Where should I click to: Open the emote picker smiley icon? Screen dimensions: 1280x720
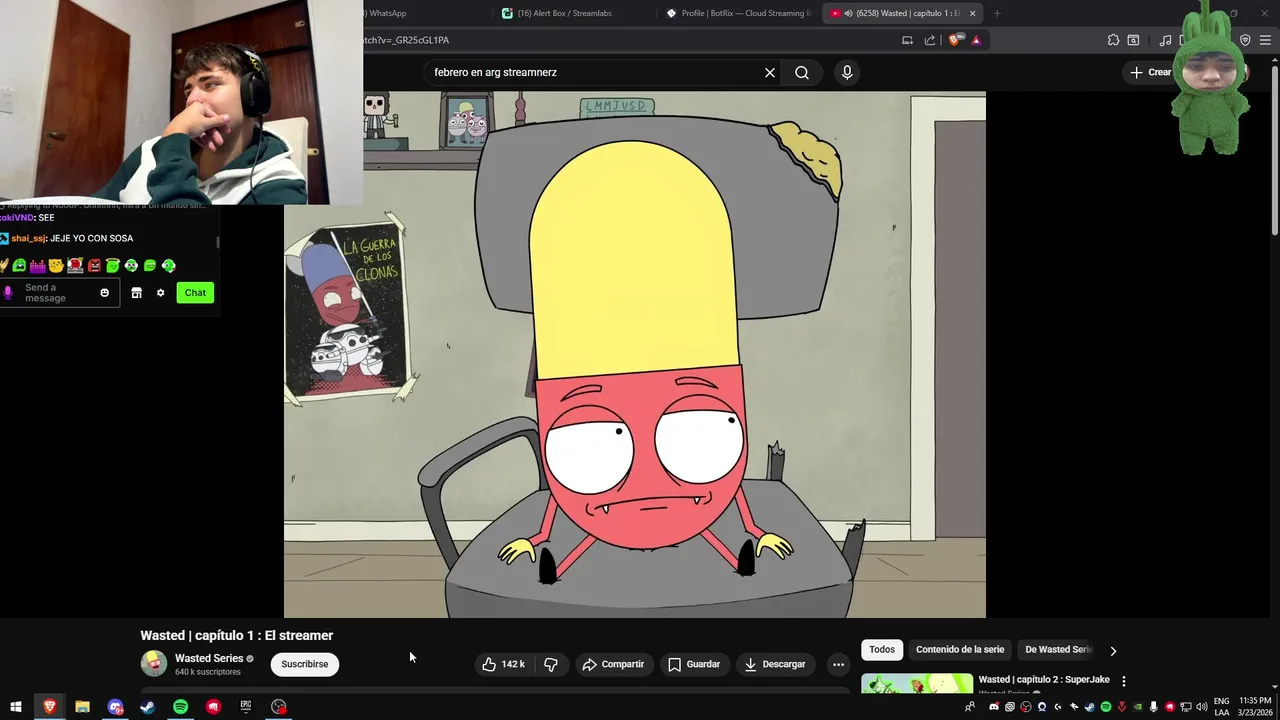pos(104,293)
